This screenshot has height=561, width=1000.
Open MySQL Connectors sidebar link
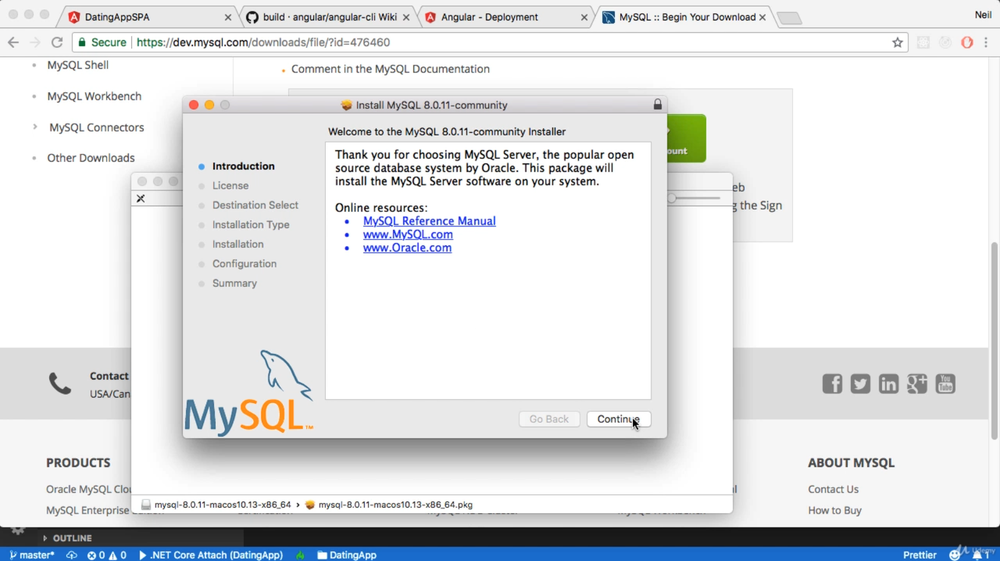tap(97, 128)
